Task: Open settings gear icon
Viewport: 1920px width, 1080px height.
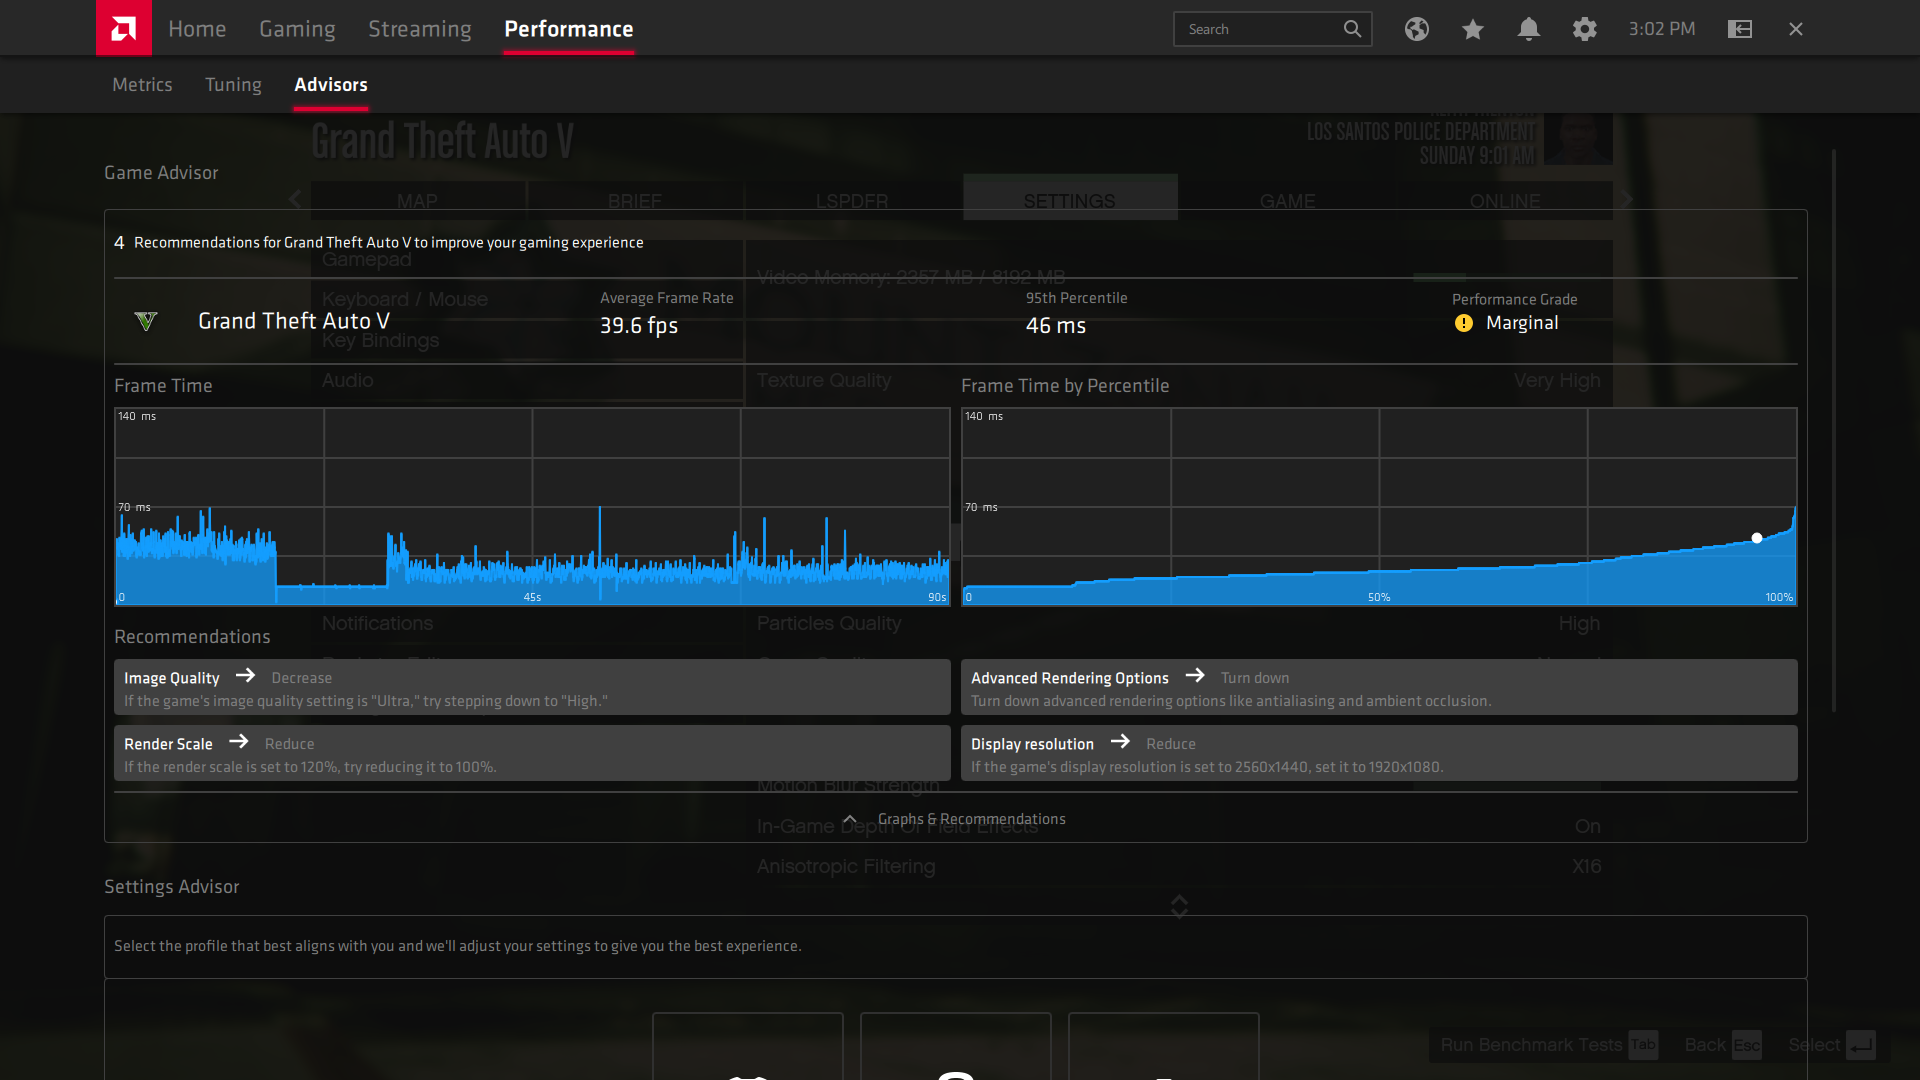Action: pos(1584,29)
